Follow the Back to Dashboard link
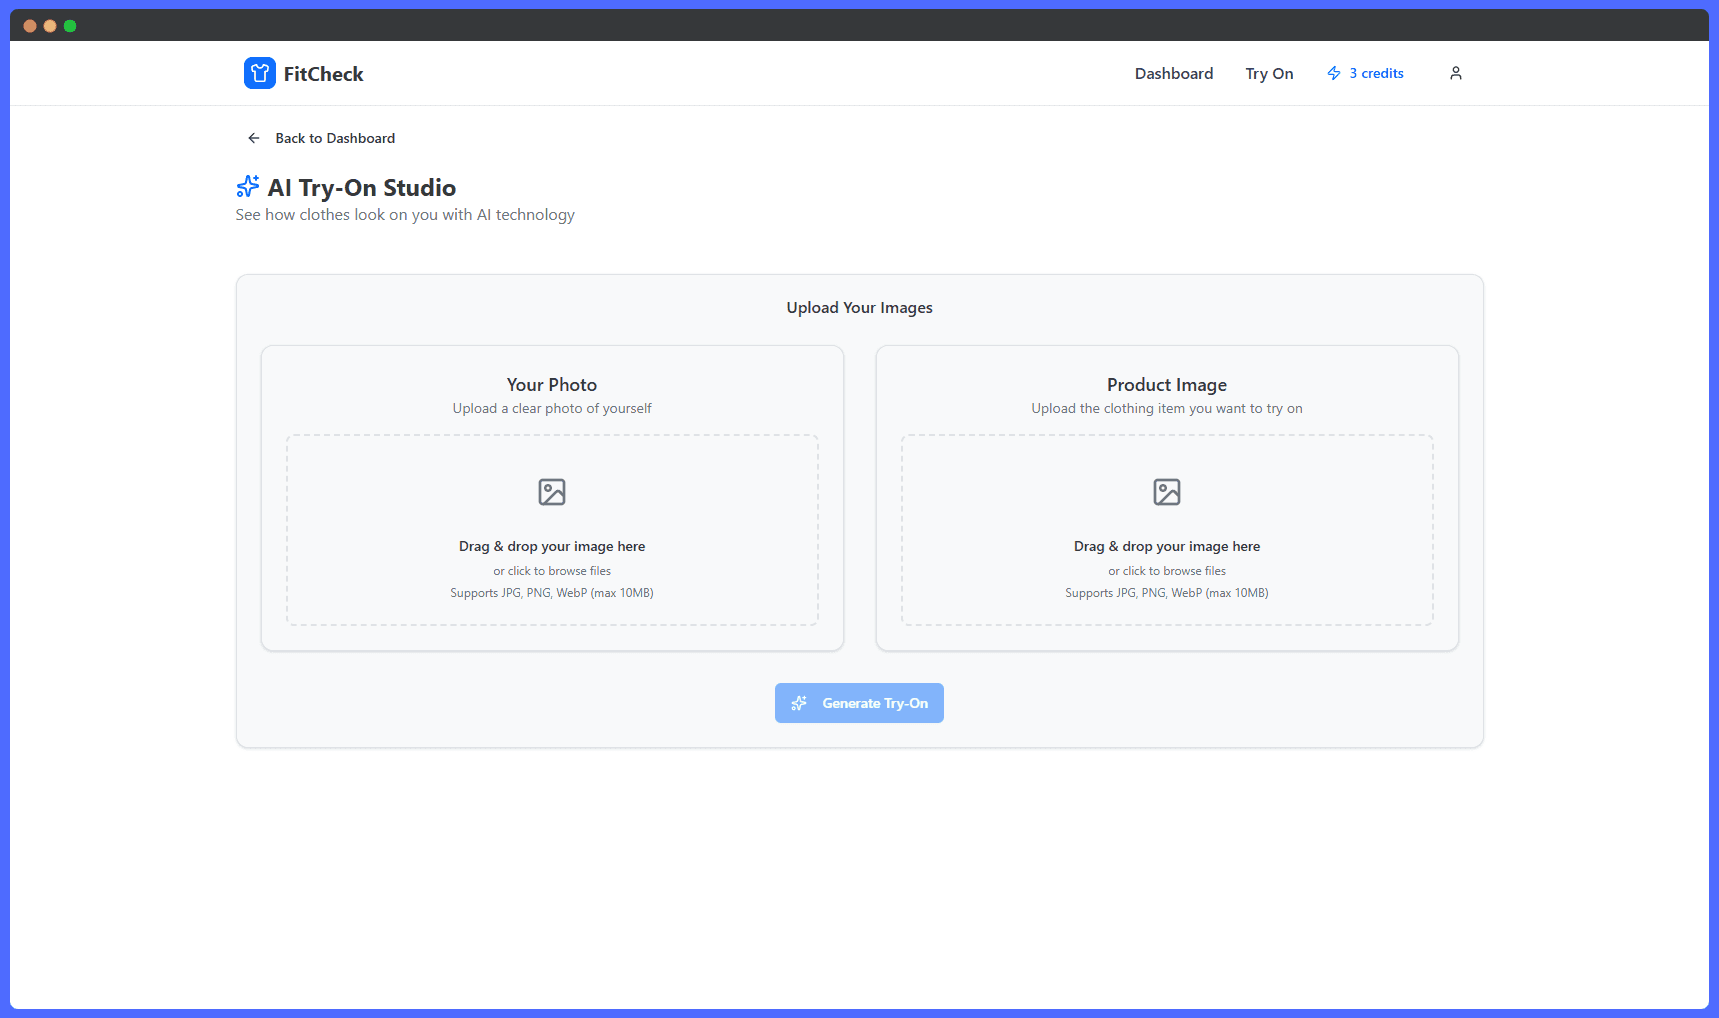The height and width of the screenshot is (1018, 1719). tap(335, 138)
